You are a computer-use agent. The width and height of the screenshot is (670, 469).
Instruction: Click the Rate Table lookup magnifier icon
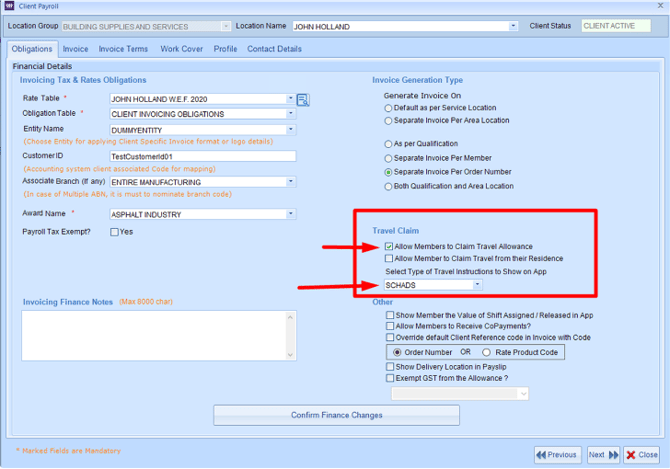[303, 99]
